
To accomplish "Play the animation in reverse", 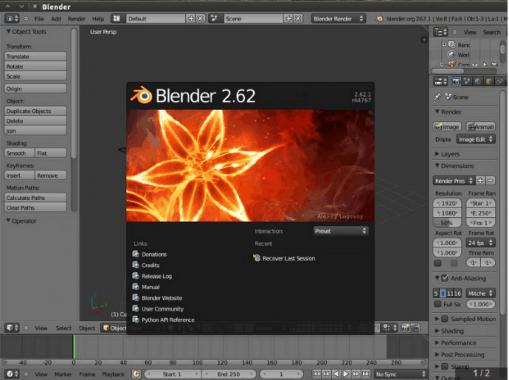I will [x=336, y=374].
